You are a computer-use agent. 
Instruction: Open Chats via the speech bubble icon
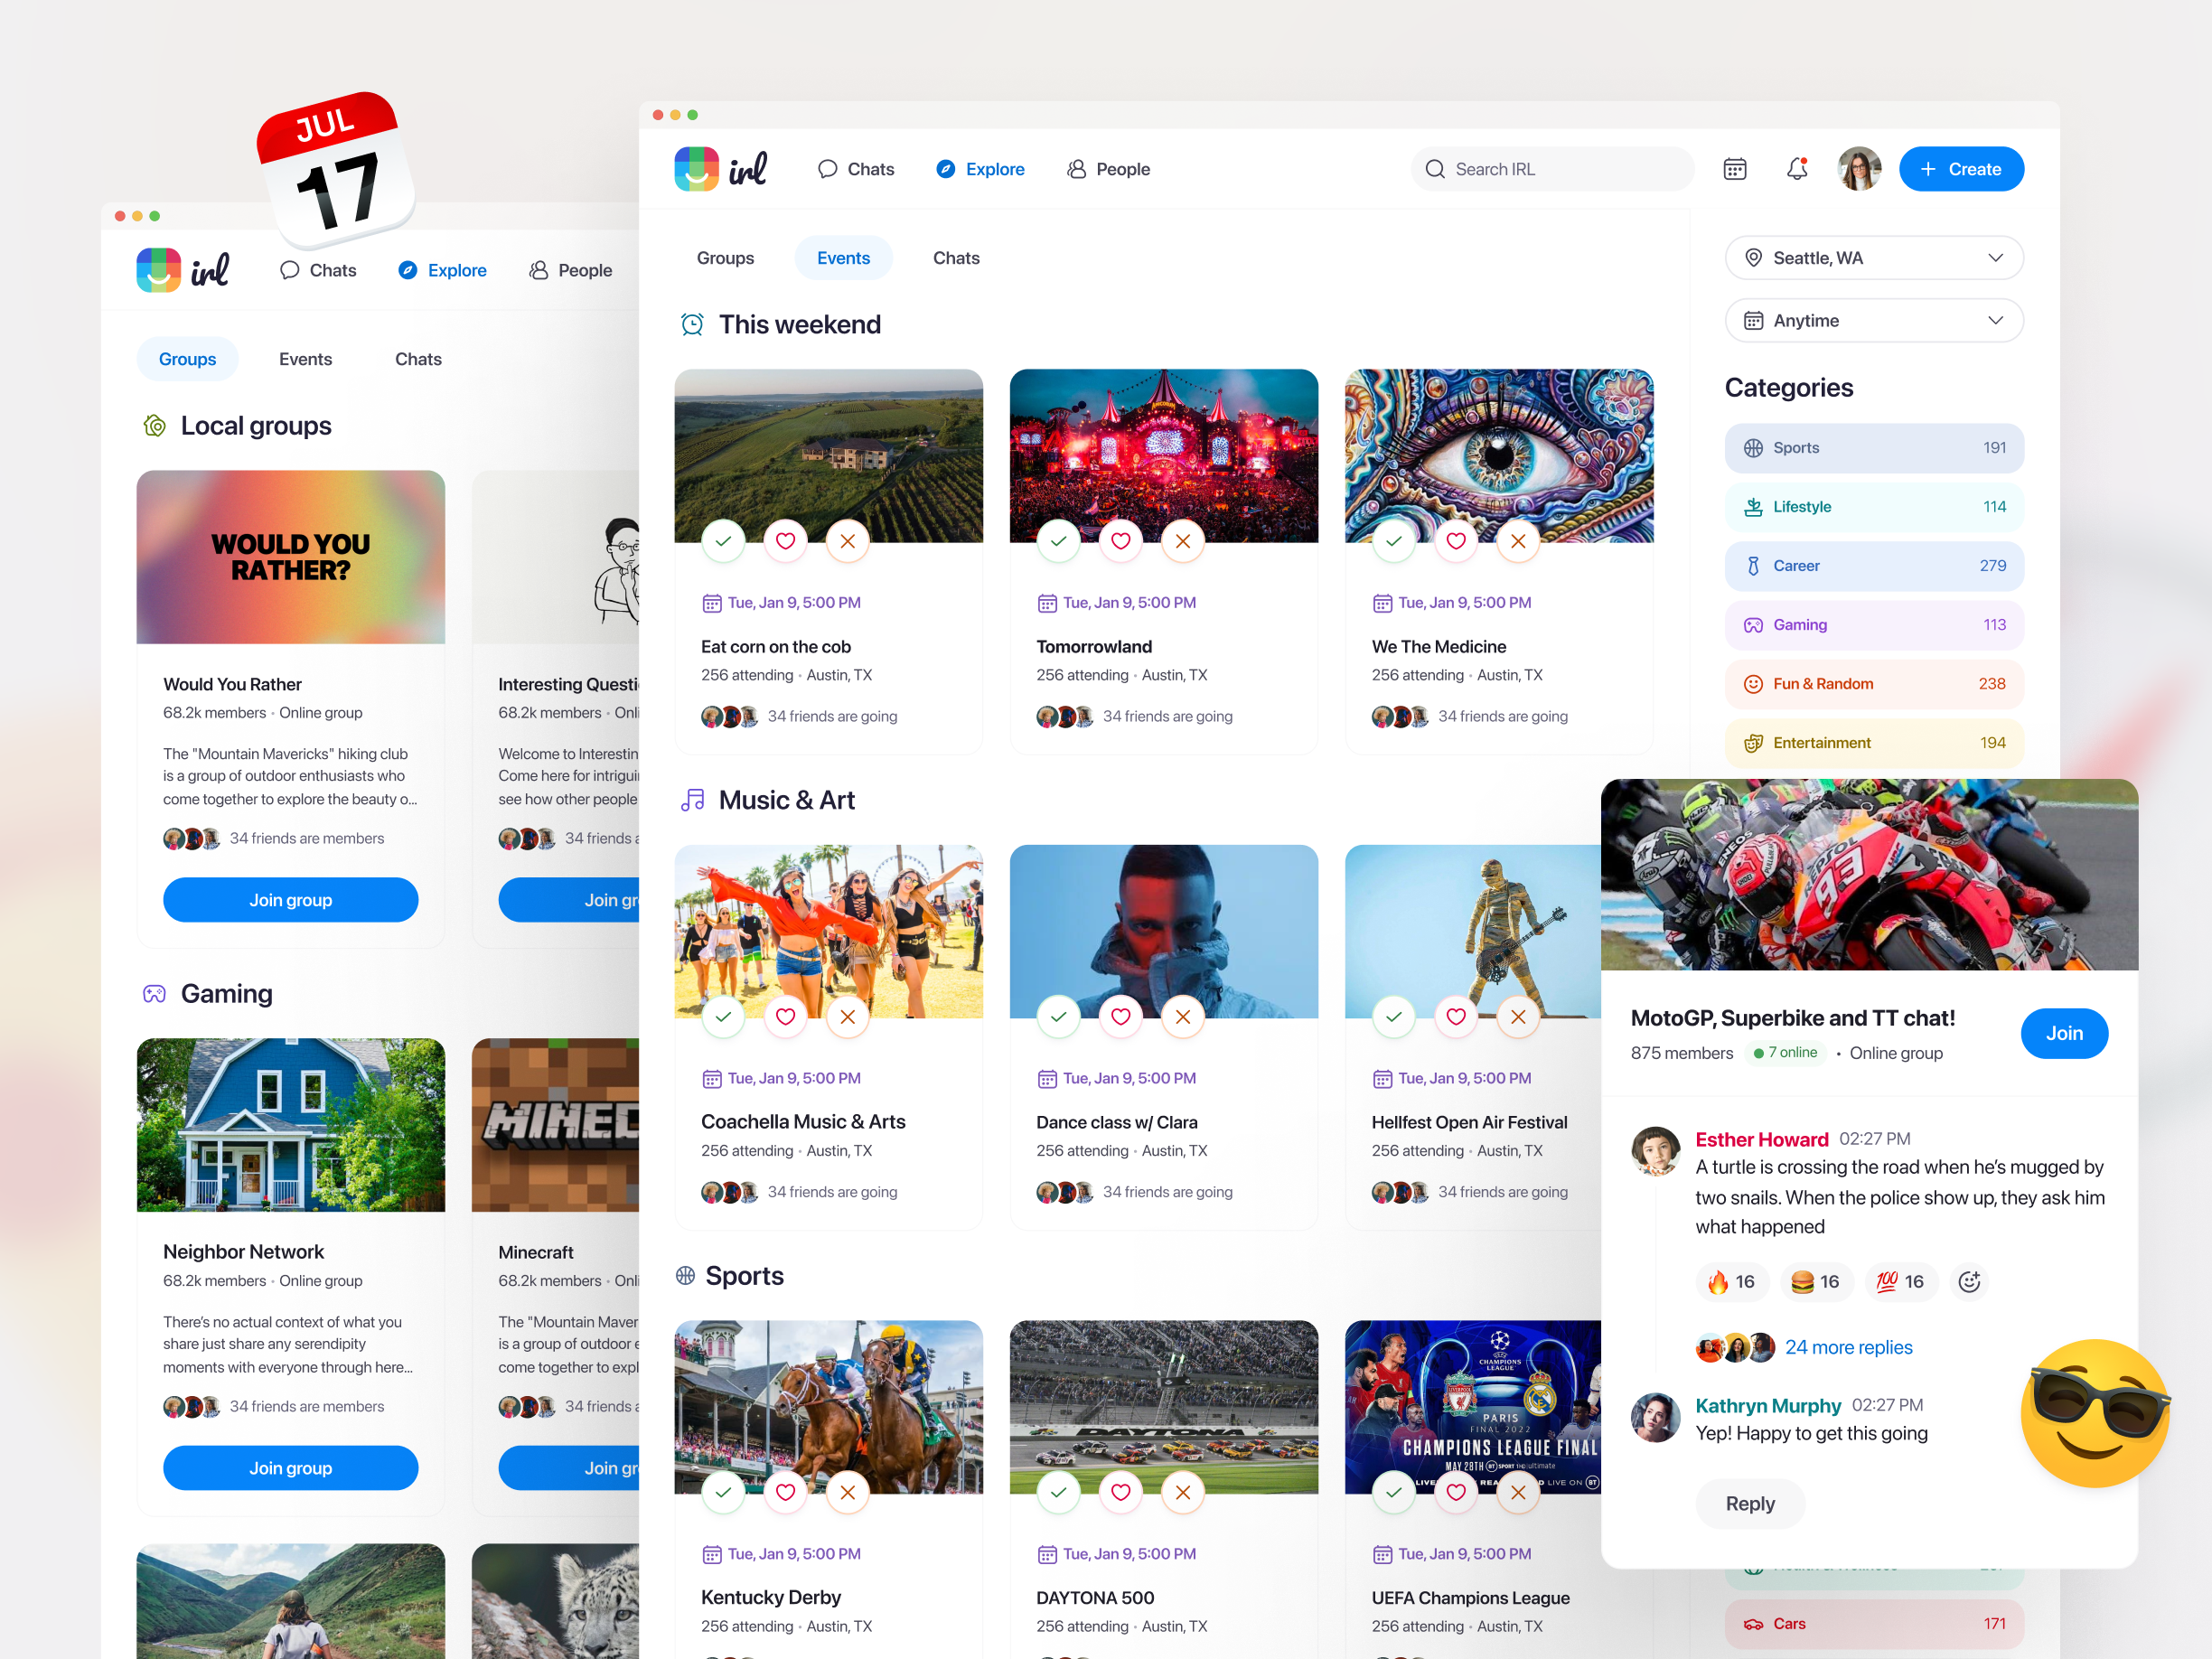tap(827, 168)
